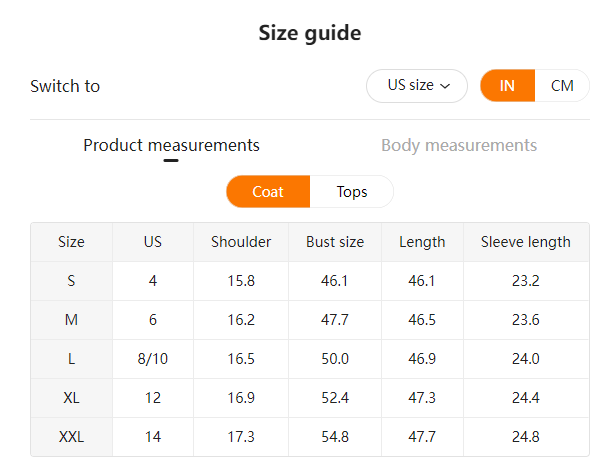The image size is (603, 464).
Task: Open the Body measurements tab
Action: 459,146
